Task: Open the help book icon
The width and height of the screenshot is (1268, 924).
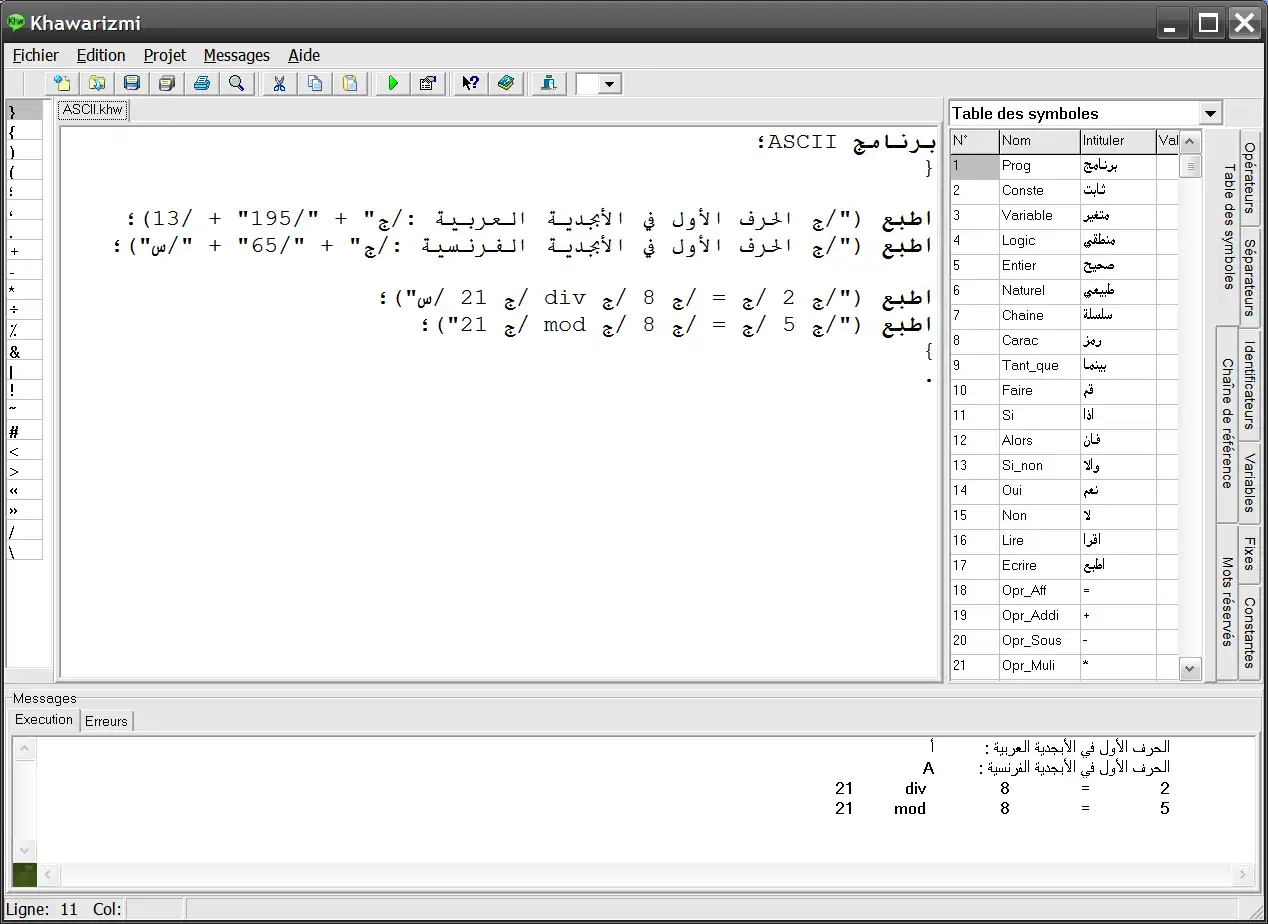Action: coord(505,83)
